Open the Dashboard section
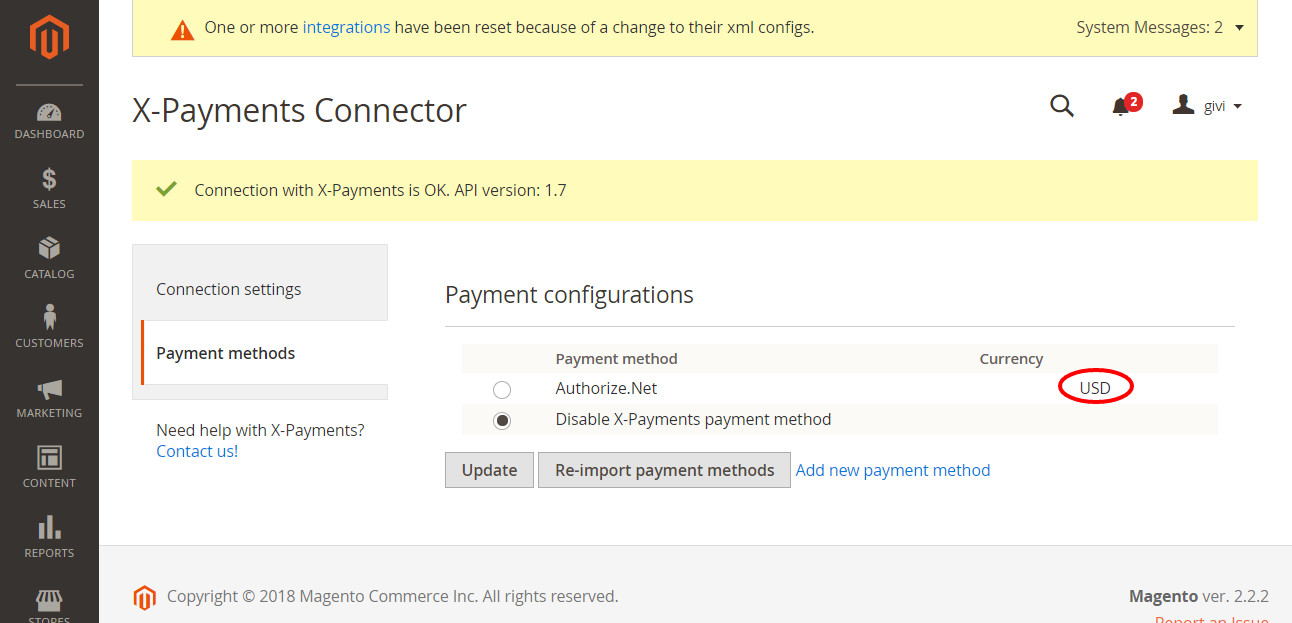Image resolution: width=1292 pixels, height=623 pixels. click(49, 121)
